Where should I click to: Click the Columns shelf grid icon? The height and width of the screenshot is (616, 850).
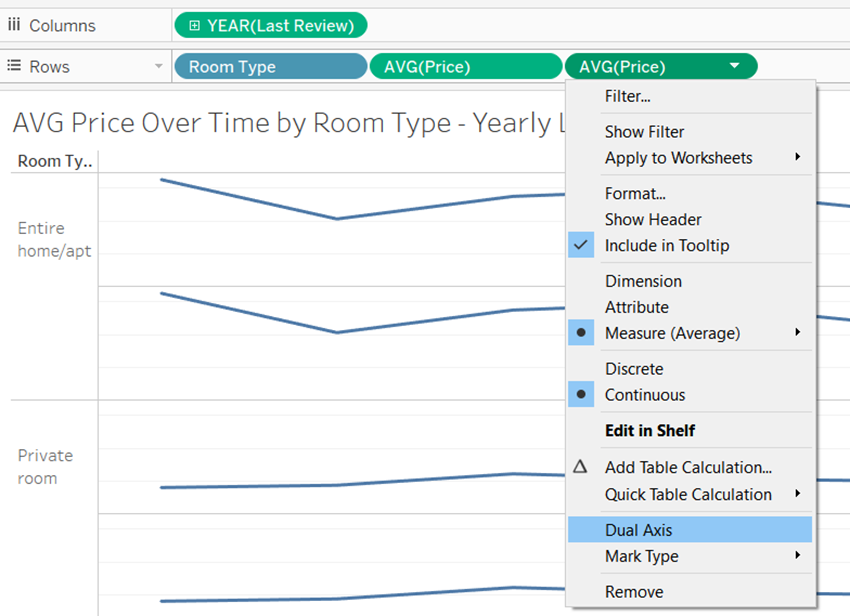tap(14, 25)
